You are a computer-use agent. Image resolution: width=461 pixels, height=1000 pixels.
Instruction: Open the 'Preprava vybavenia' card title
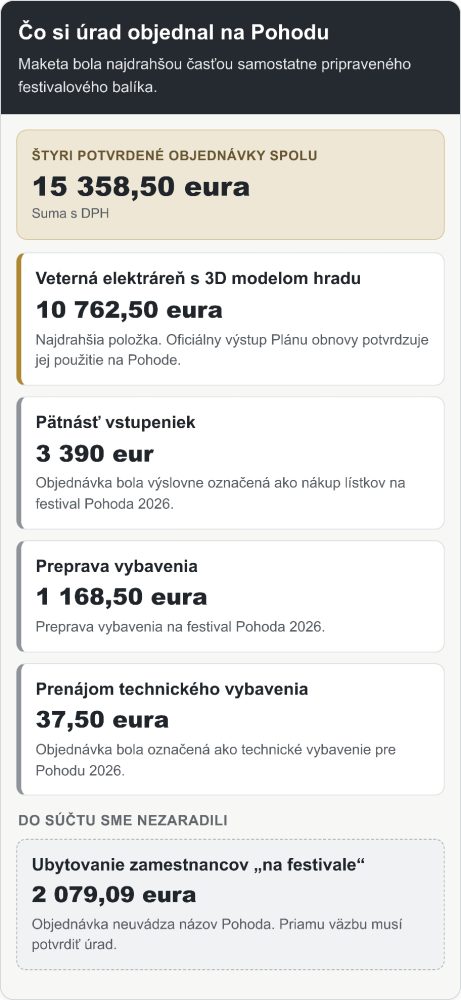pyautogui.click(x=117, y=566)
